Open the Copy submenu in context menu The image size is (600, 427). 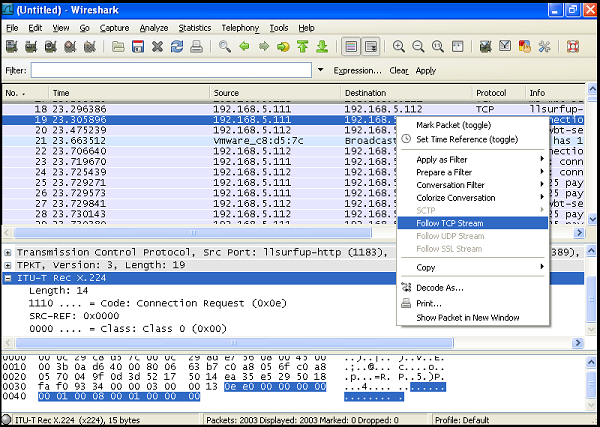click(x=473, y=267)
